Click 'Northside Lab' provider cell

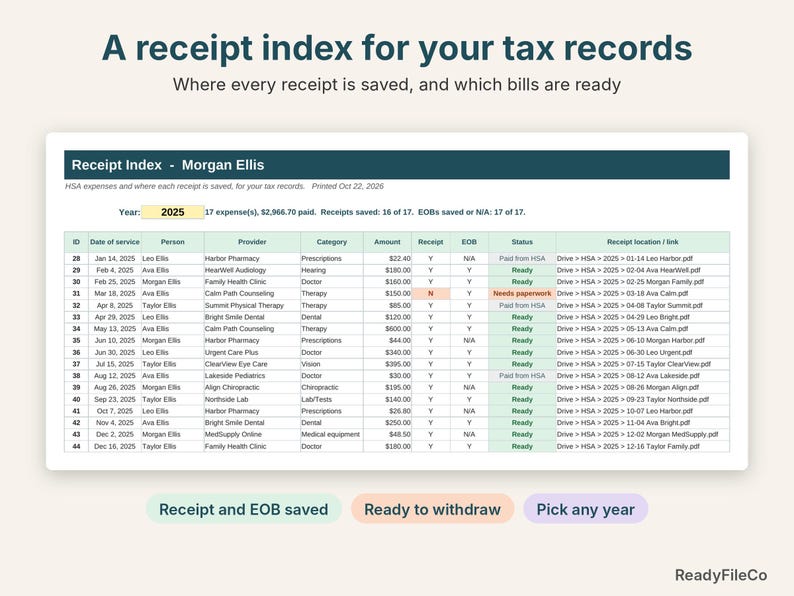point(252,400)
